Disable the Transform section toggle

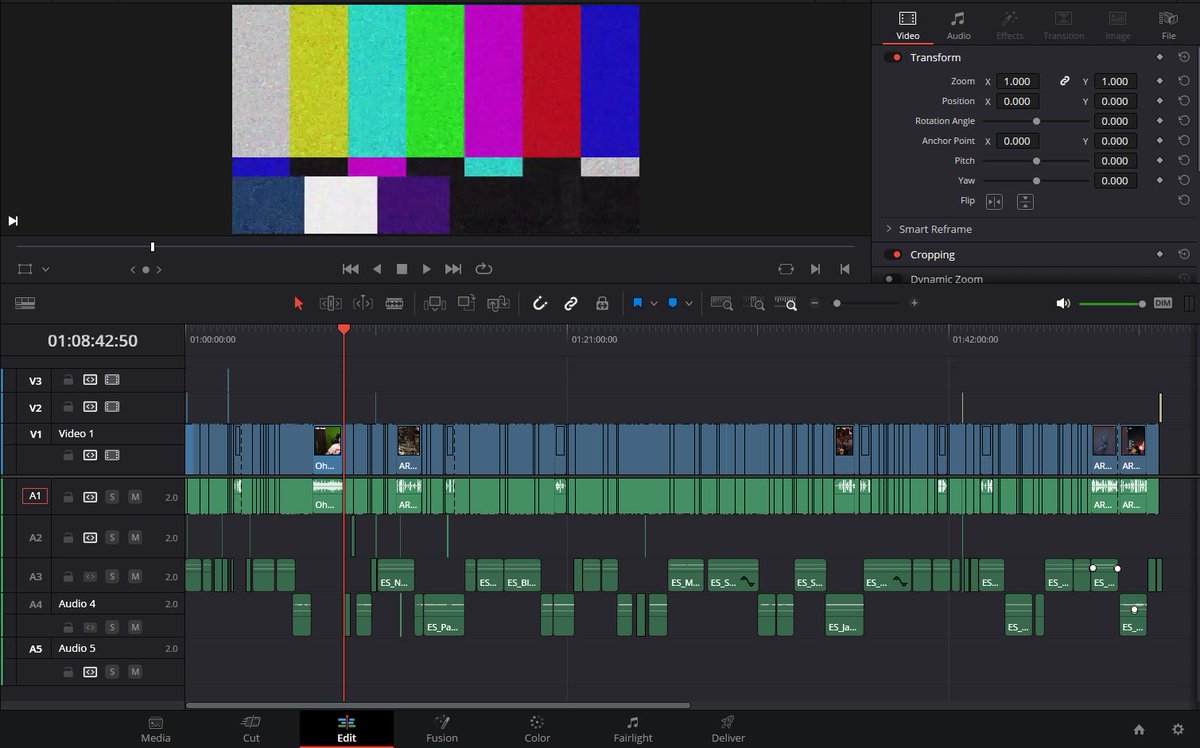tap(893, 58)
